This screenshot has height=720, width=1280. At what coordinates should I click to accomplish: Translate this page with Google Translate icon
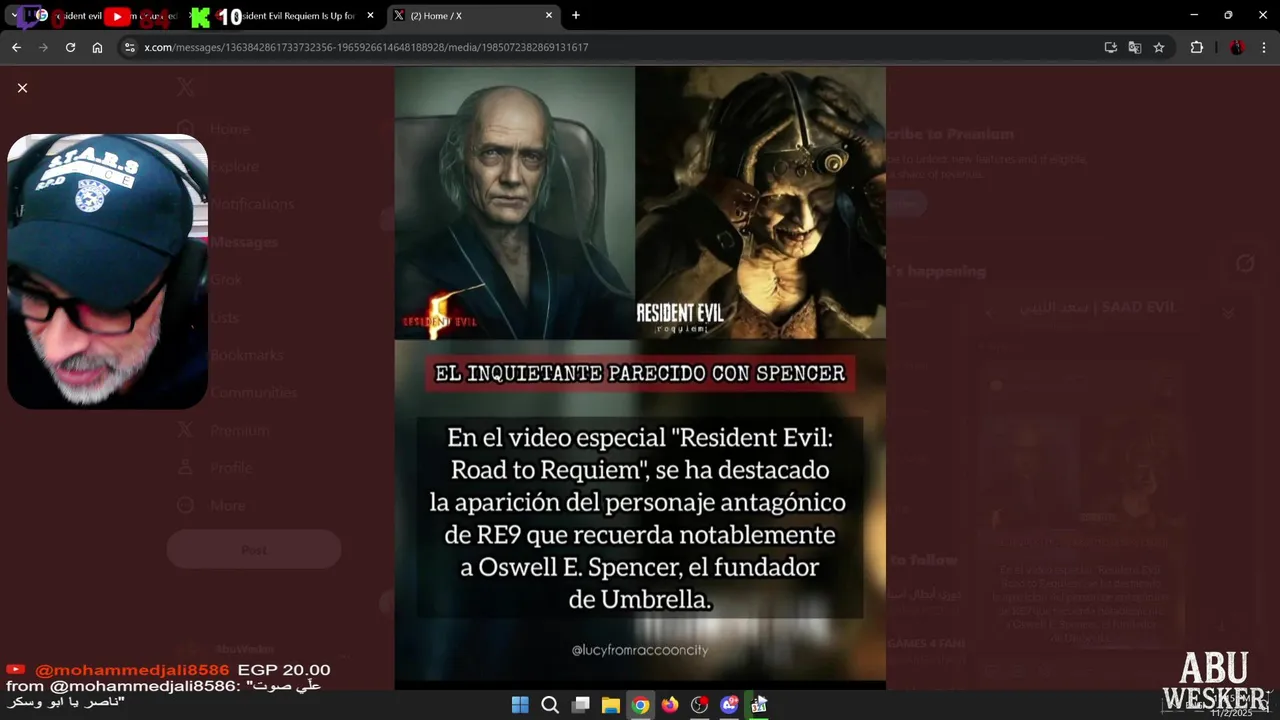pos(1135,47)
